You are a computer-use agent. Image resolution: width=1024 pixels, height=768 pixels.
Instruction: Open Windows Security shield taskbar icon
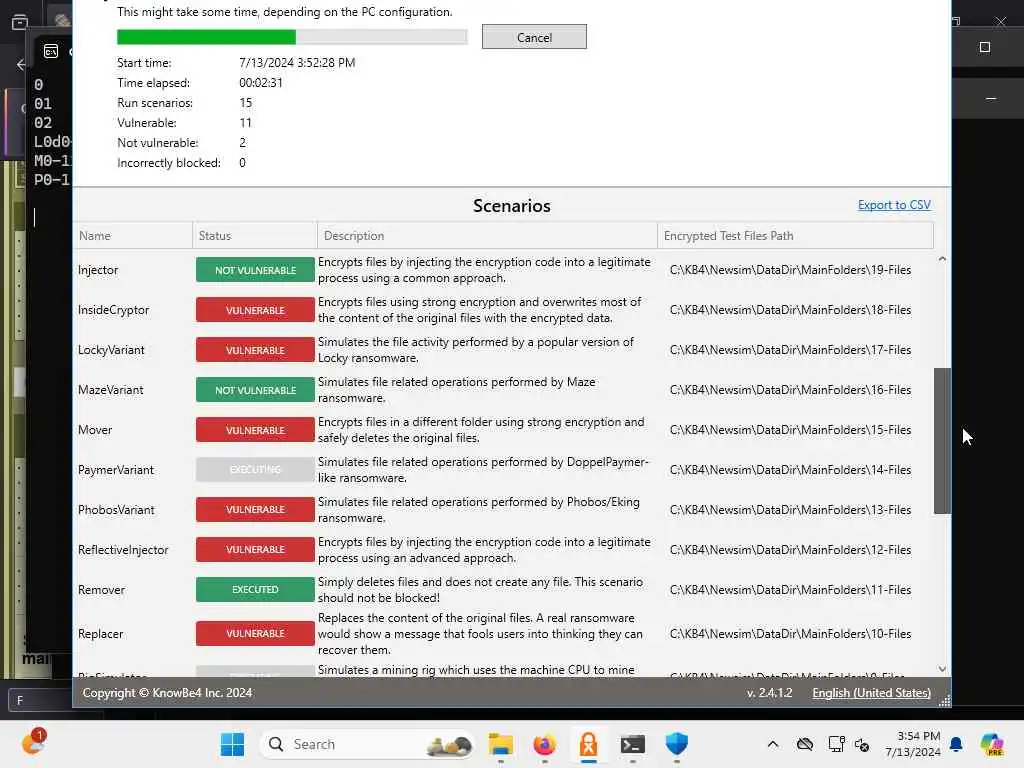pos(677,744)
